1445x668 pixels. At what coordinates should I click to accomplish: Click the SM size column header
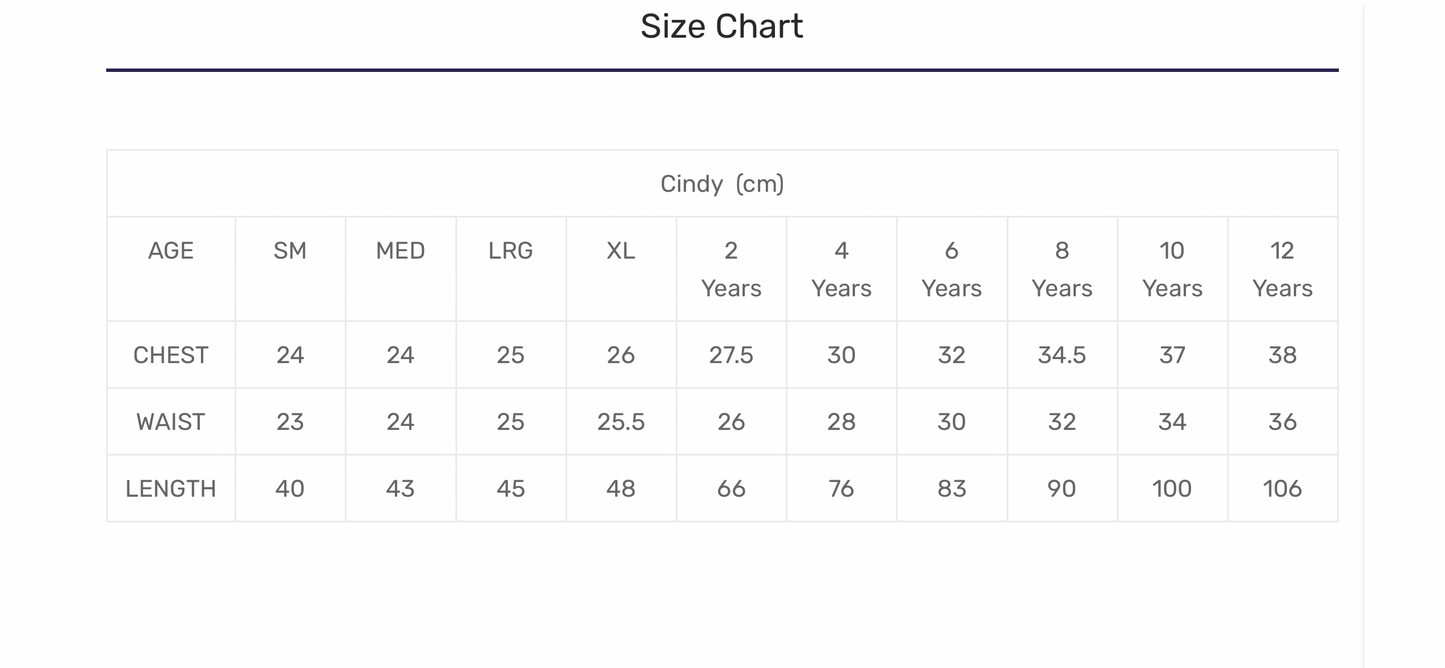tap(290, 251)
